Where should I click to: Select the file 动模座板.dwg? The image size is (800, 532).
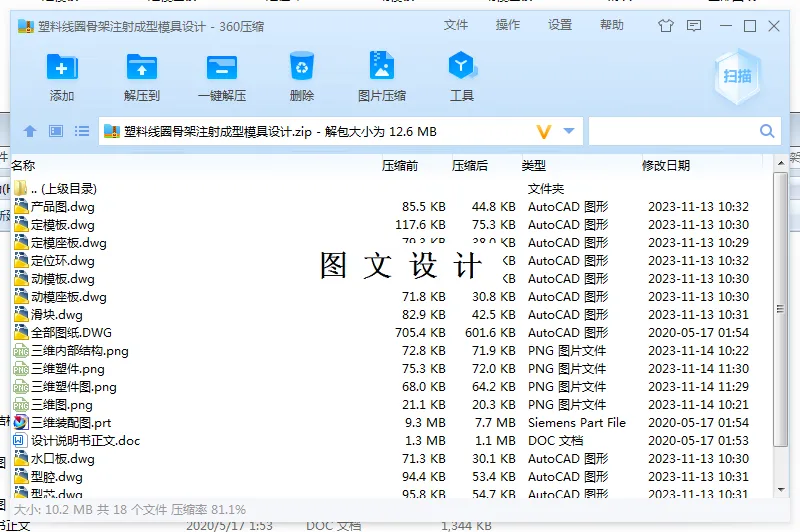click(x=69, y=296)
